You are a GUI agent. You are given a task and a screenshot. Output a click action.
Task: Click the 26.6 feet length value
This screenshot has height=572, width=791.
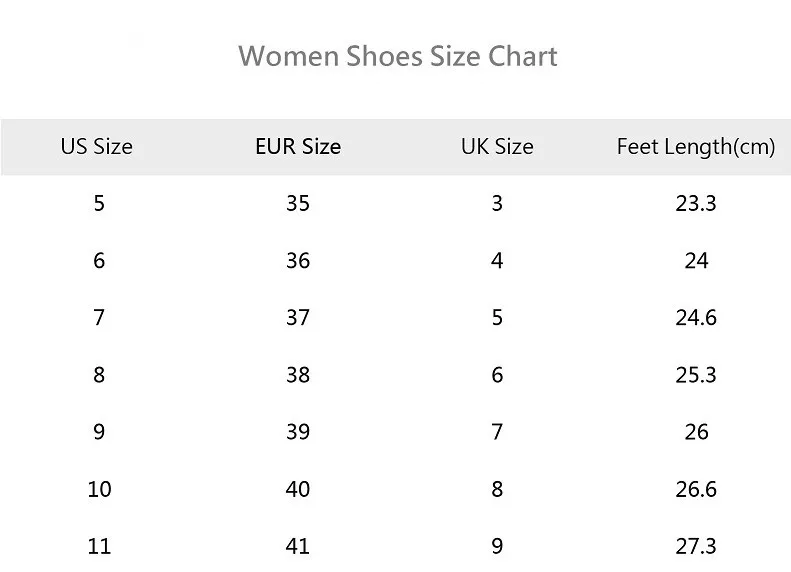pyautogui.click(x=696, y=489)
